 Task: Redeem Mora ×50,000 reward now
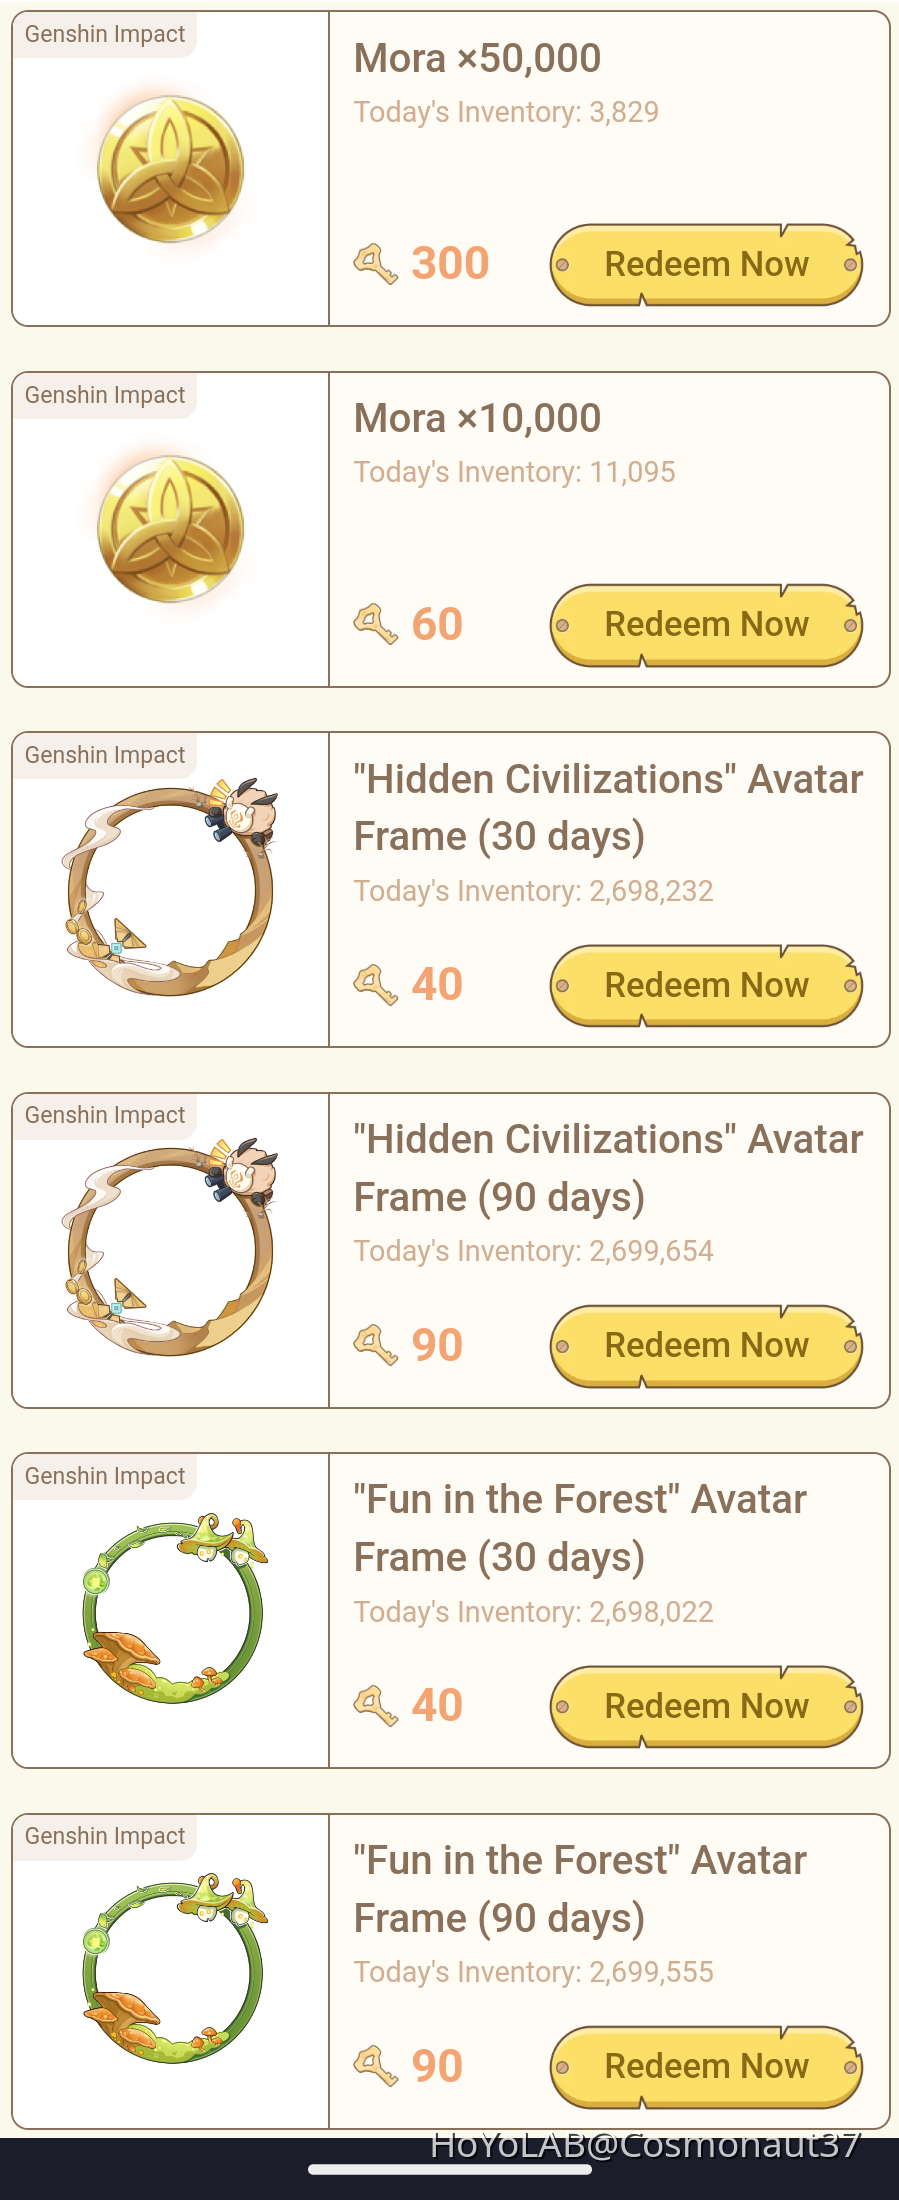706,264
